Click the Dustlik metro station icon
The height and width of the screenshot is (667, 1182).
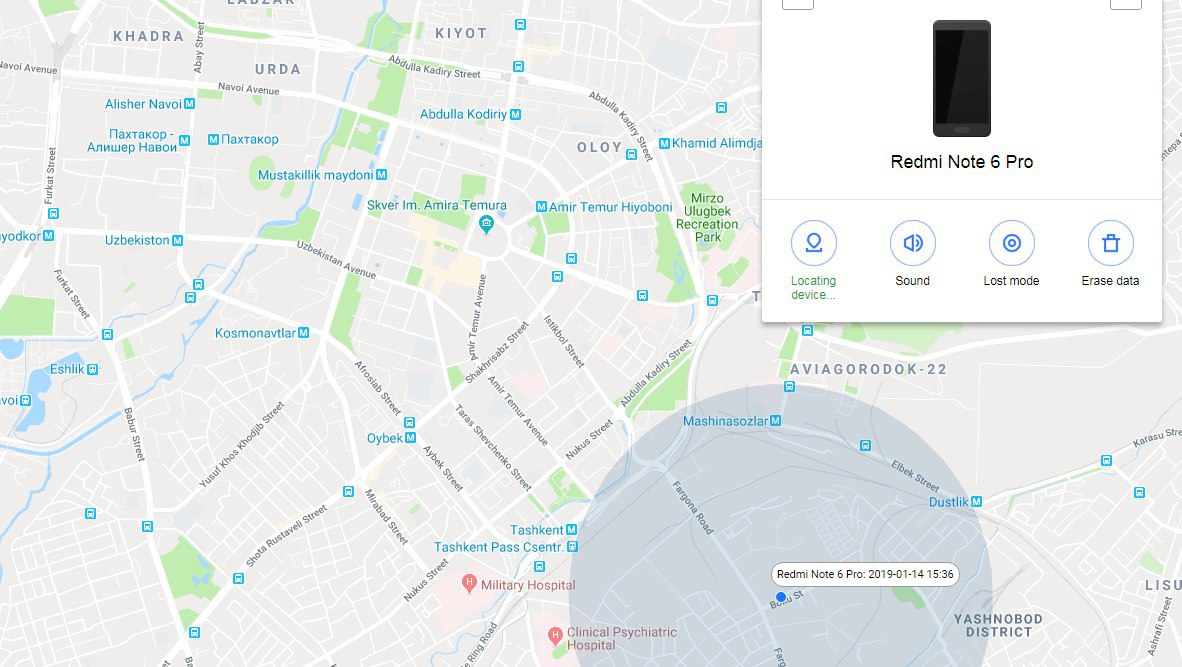tap(977, 502)
